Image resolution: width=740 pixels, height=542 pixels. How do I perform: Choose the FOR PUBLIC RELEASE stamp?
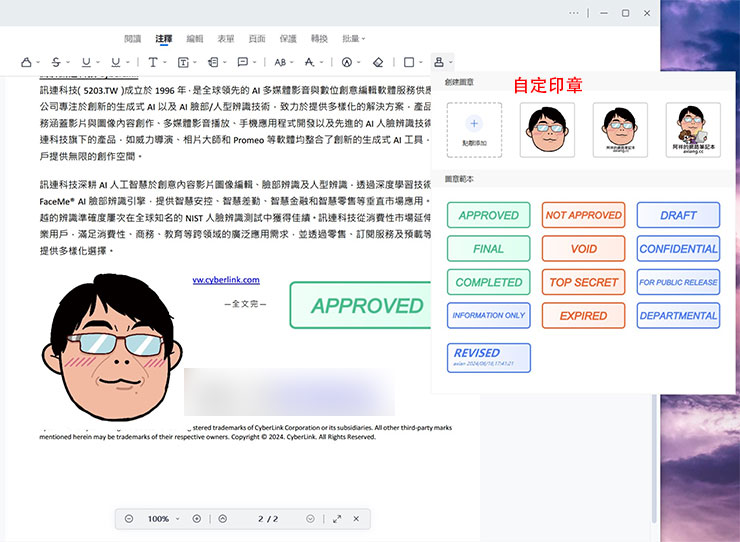click(678, 282)
